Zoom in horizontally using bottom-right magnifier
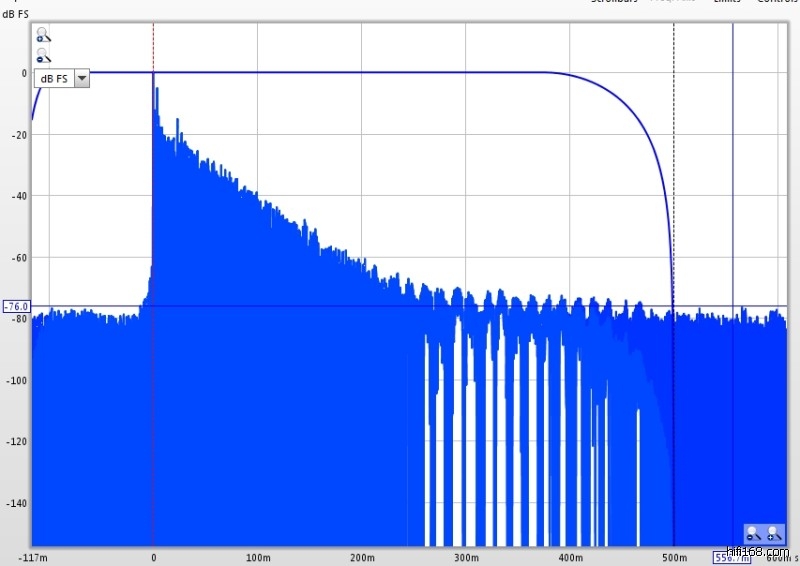Image resolution: width=800 pixels, height=566 pixels. 773,535
